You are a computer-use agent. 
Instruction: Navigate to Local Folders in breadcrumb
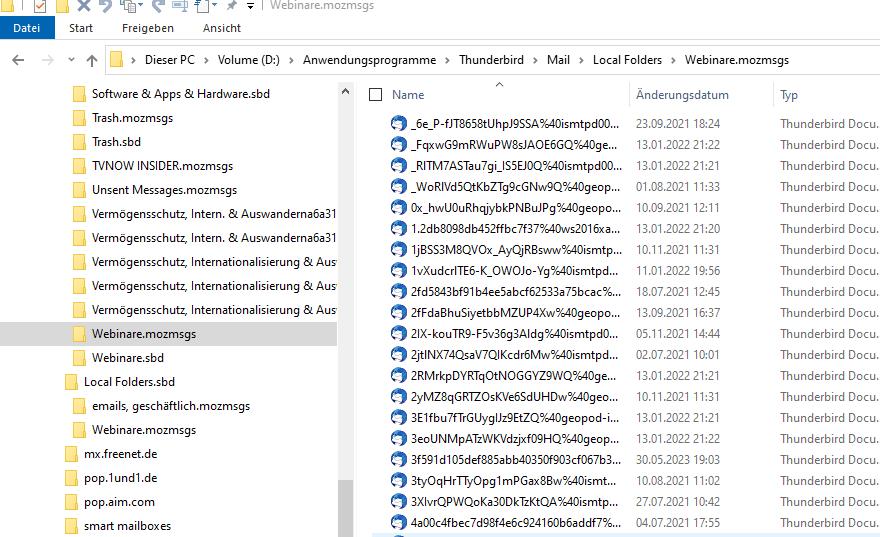click(x=627, y=60)
